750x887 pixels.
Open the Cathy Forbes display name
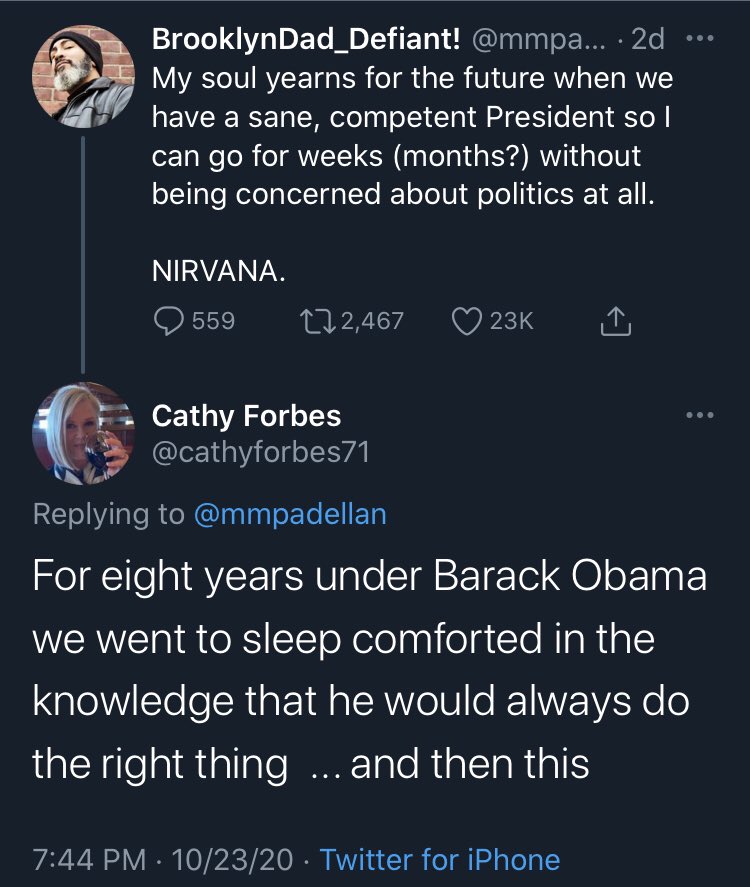click(x=246, y=415)
